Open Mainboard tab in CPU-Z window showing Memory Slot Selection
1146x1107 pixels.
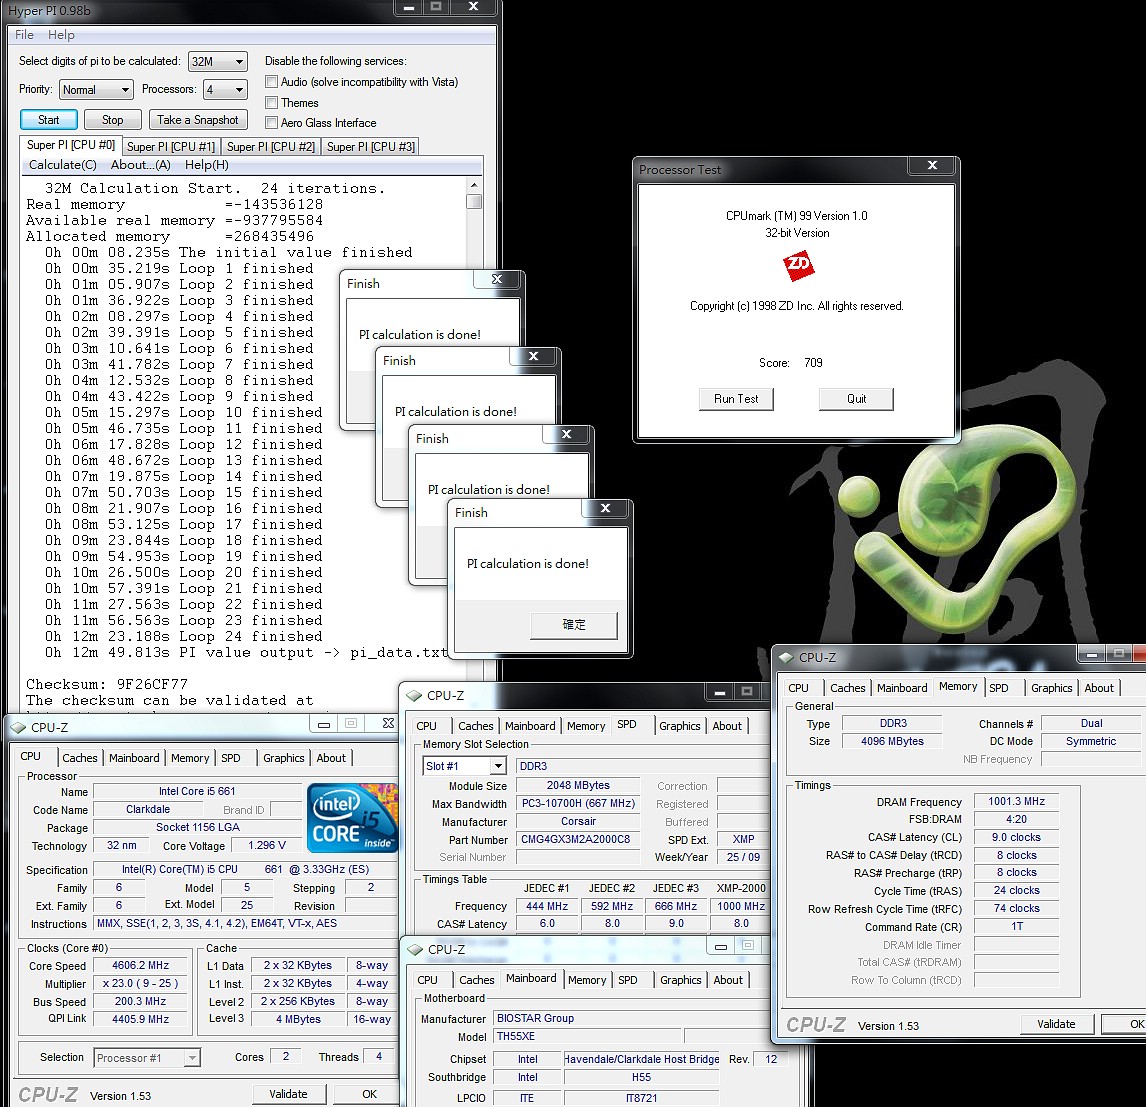point(530,726)
